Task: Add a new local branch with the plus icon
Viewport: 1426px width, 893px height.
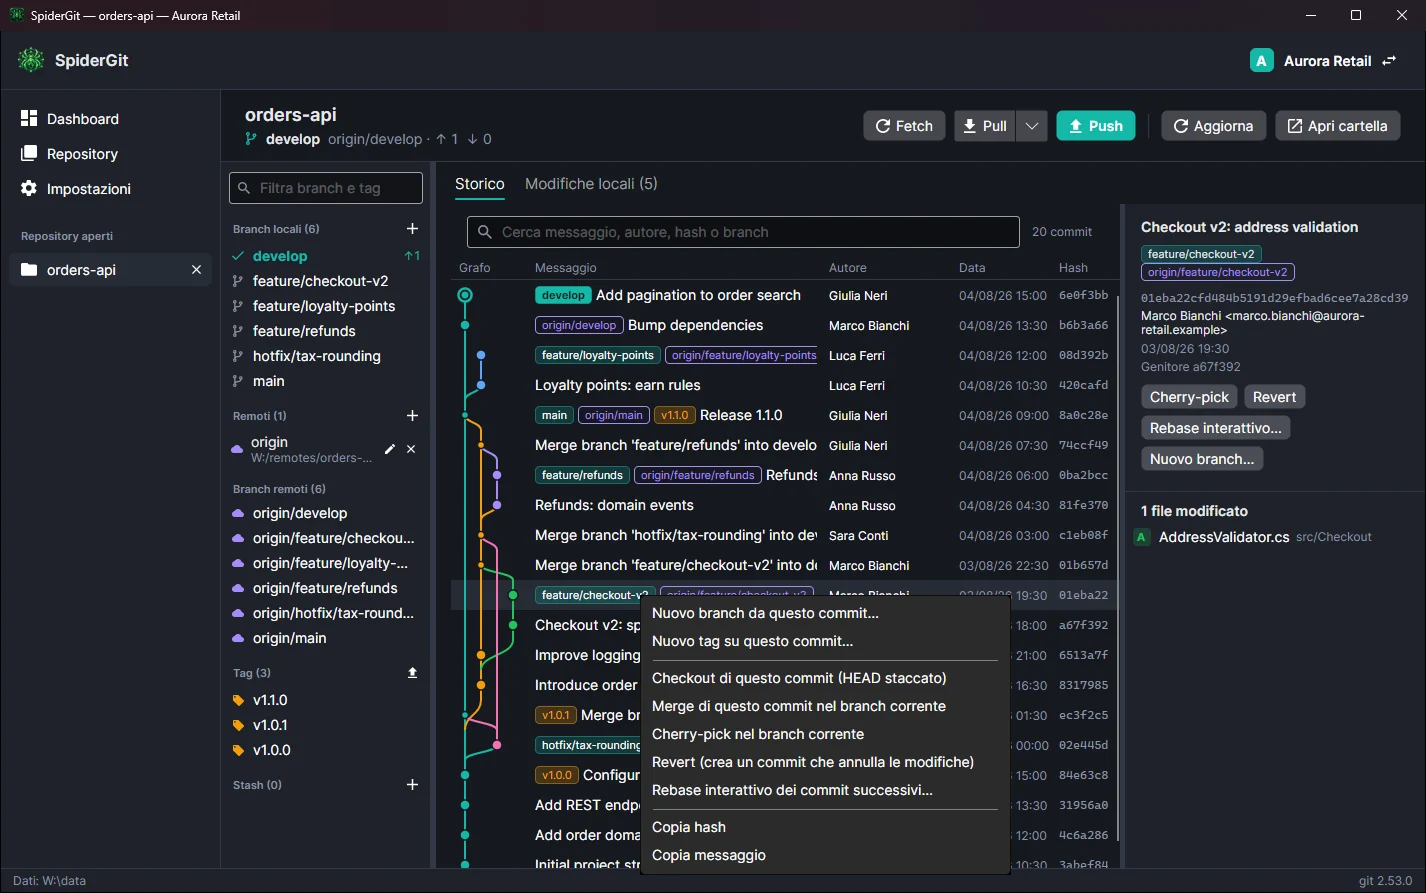Action: (x=412, y=229)
